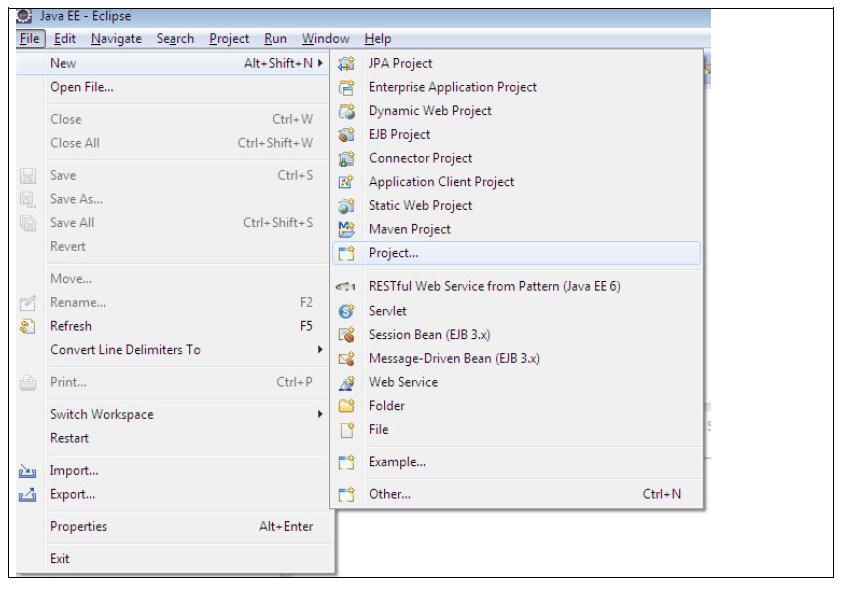This screenshot has height=589, width=849.
Task: Click the Refresh icon in File menu
Action: point(28,326)
